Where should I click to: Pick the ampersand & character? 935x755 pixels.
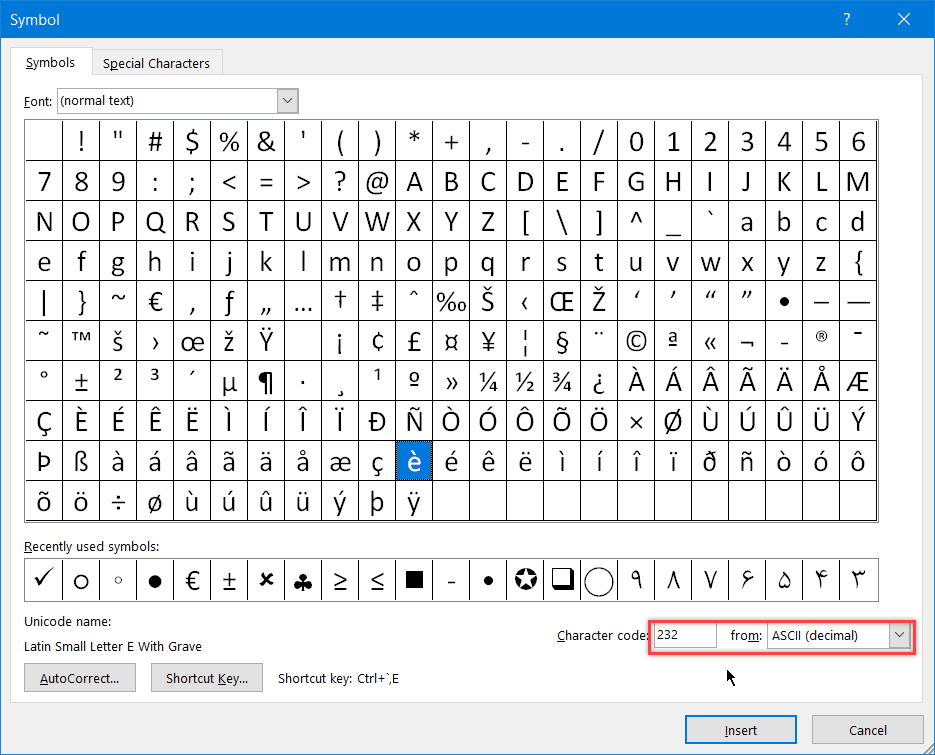coord(266,141)
